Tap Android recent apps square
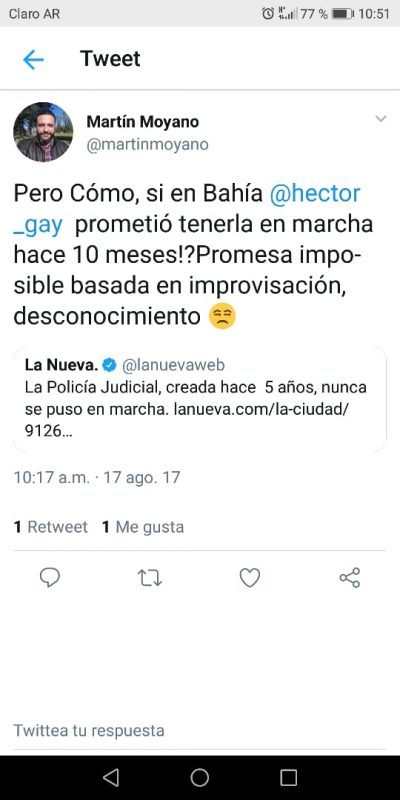 [x=288, y=778]
